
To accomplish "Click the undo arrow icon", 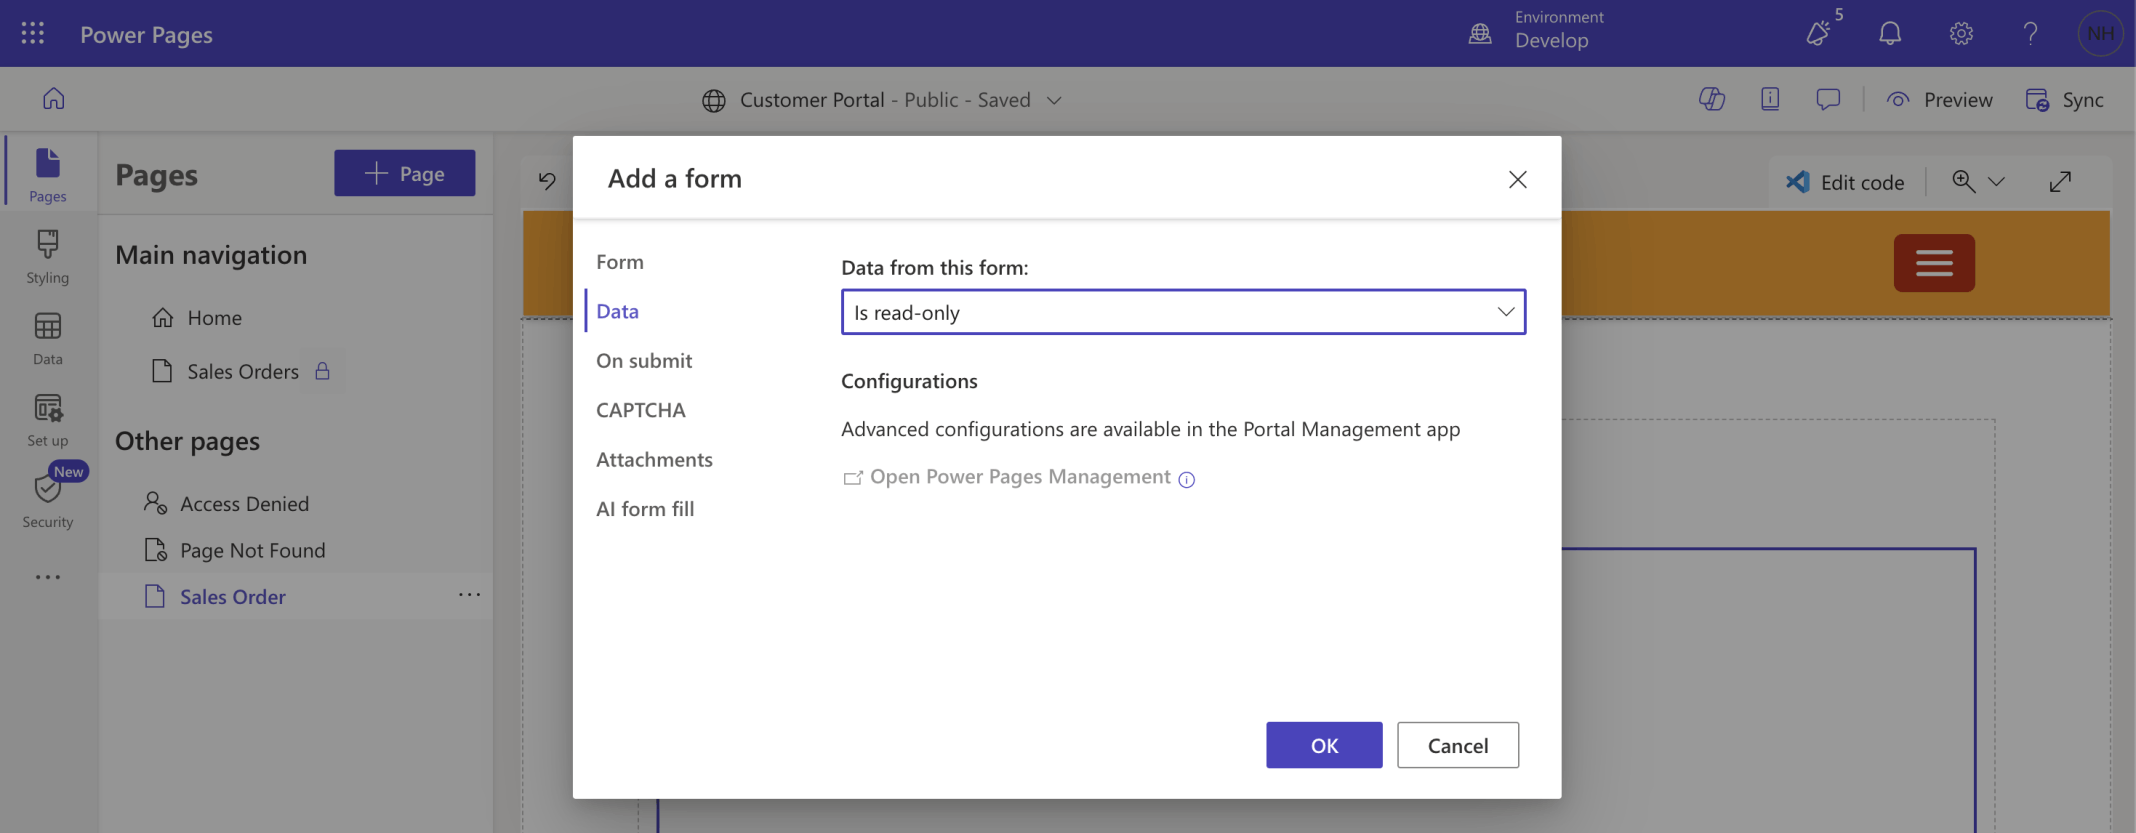I will click(547, 180).
